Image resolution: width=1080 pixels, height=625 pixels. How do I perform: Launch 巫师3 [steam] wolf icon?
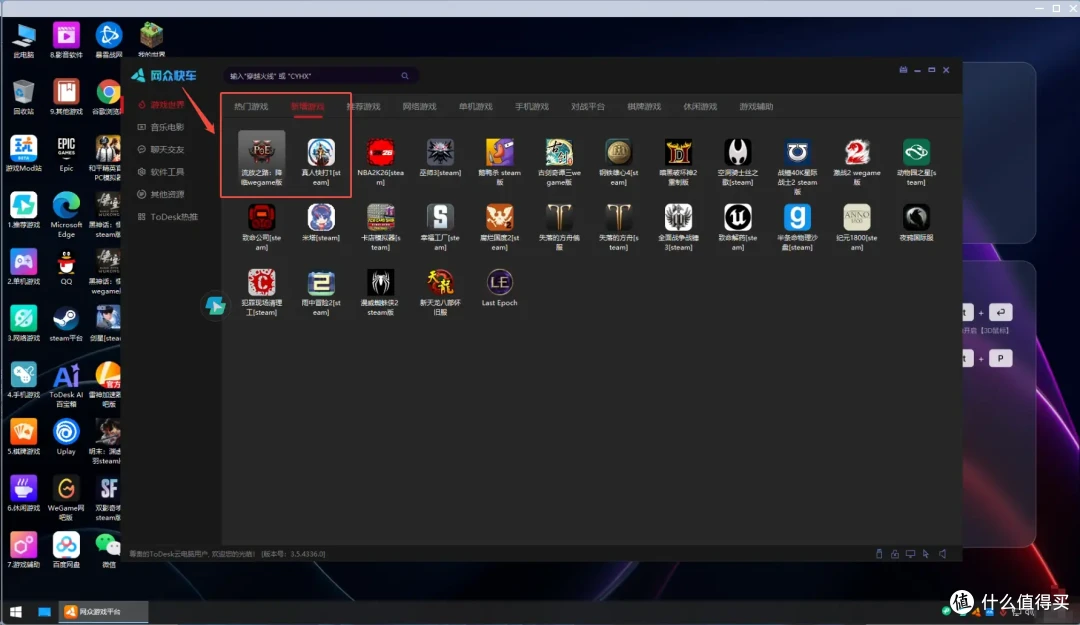439,152
